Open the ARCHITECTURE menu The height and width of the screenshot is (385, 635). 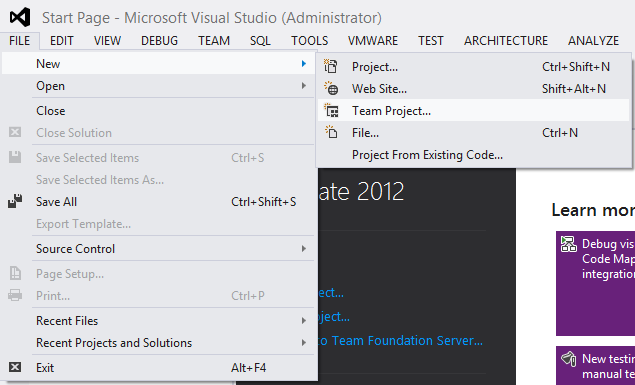point(506,40)
